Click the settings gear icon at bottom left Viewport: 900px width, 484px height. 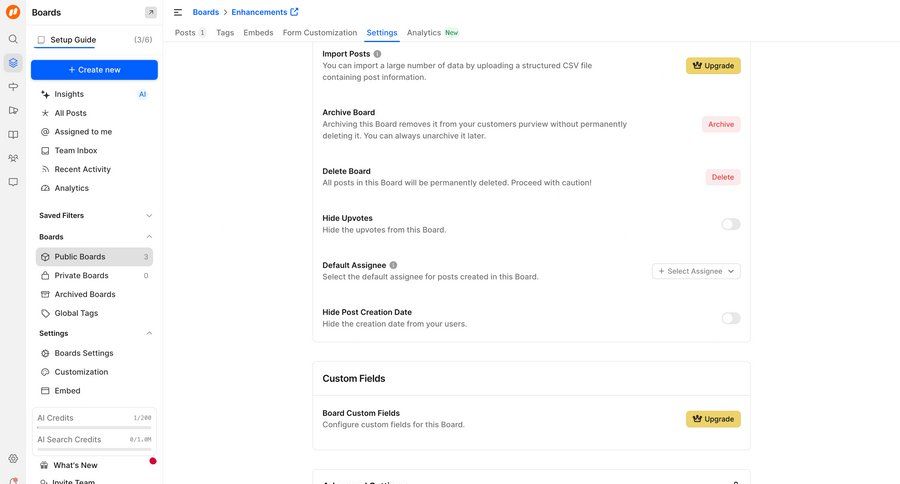pyautogui.click(x=13, y=458)
